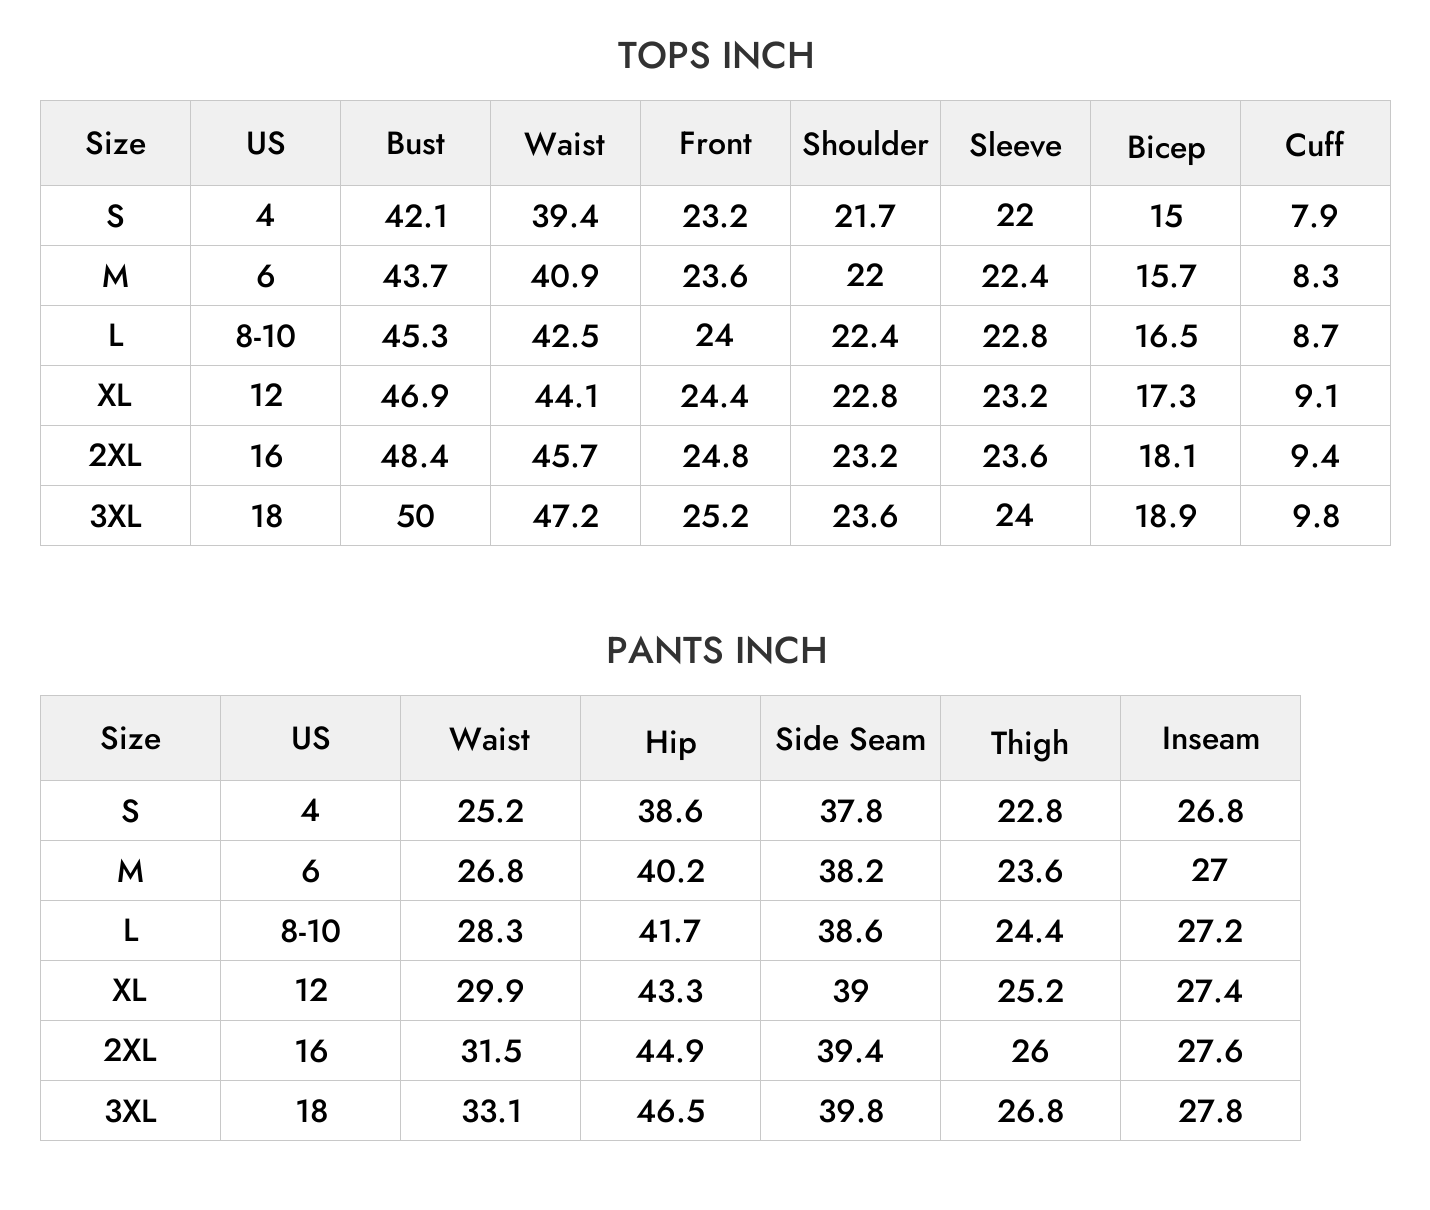The width and height of the screenshot is (1430, 1210).
Task: Select the Shoulder column header
Action: [865, 143]
